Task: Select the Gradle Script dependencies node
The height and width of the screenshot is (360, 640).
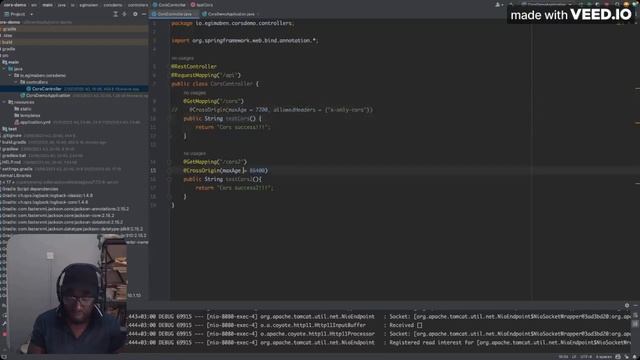Action: tap(29, 189)
